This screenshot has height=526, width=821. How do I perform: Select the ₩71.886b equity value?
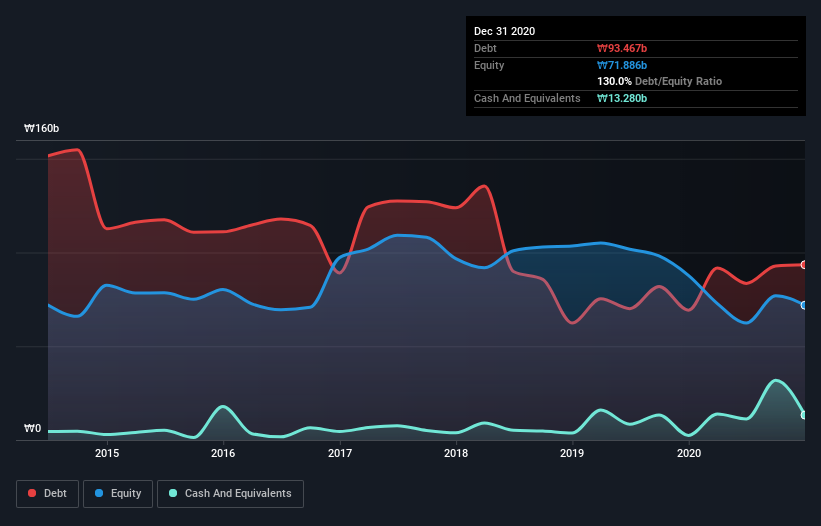(x=622, y=65)
